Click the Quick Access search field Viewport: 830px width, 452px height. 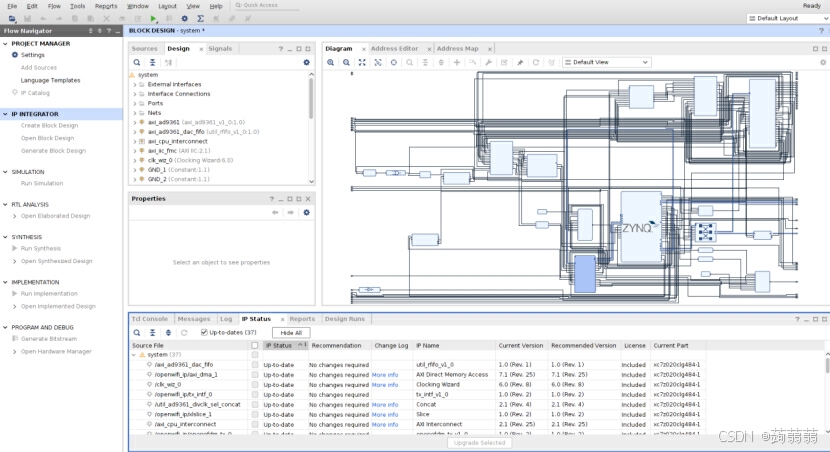(x=266, y=5)
